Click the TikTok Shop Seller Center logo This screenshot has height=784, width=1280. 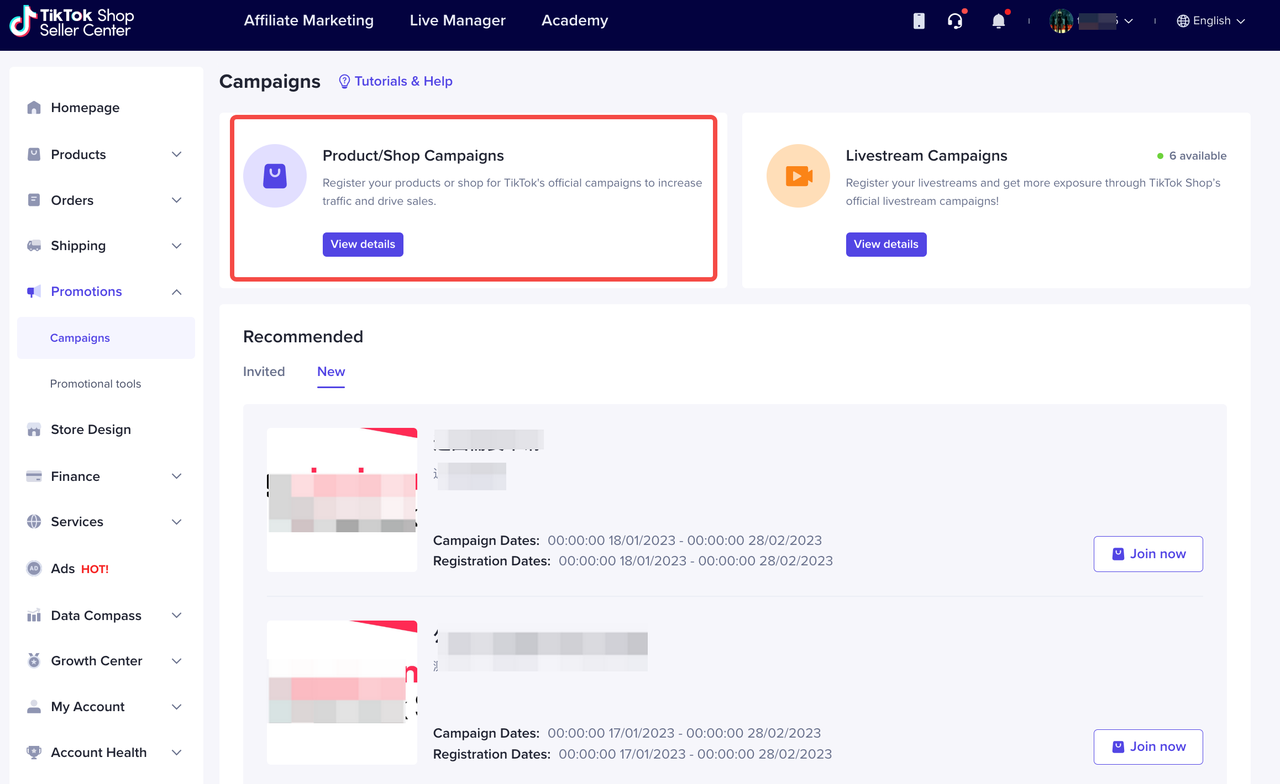point(72,22)
